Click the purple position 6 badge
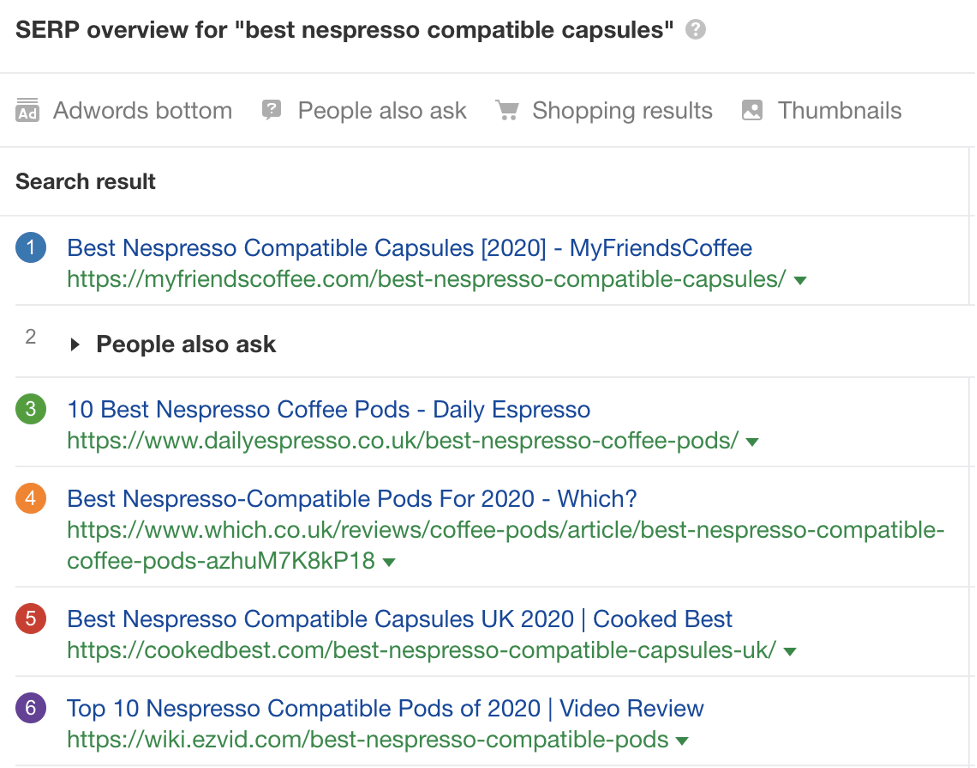 coord(31,709)
